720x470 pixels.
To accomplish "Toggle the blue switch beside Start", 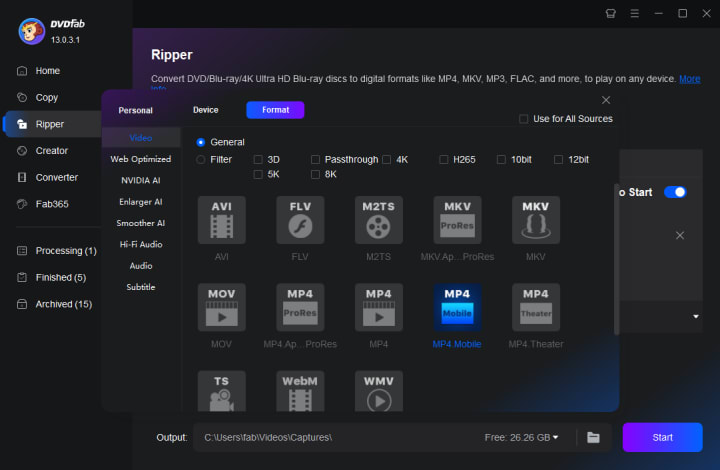I will [675, 192].
